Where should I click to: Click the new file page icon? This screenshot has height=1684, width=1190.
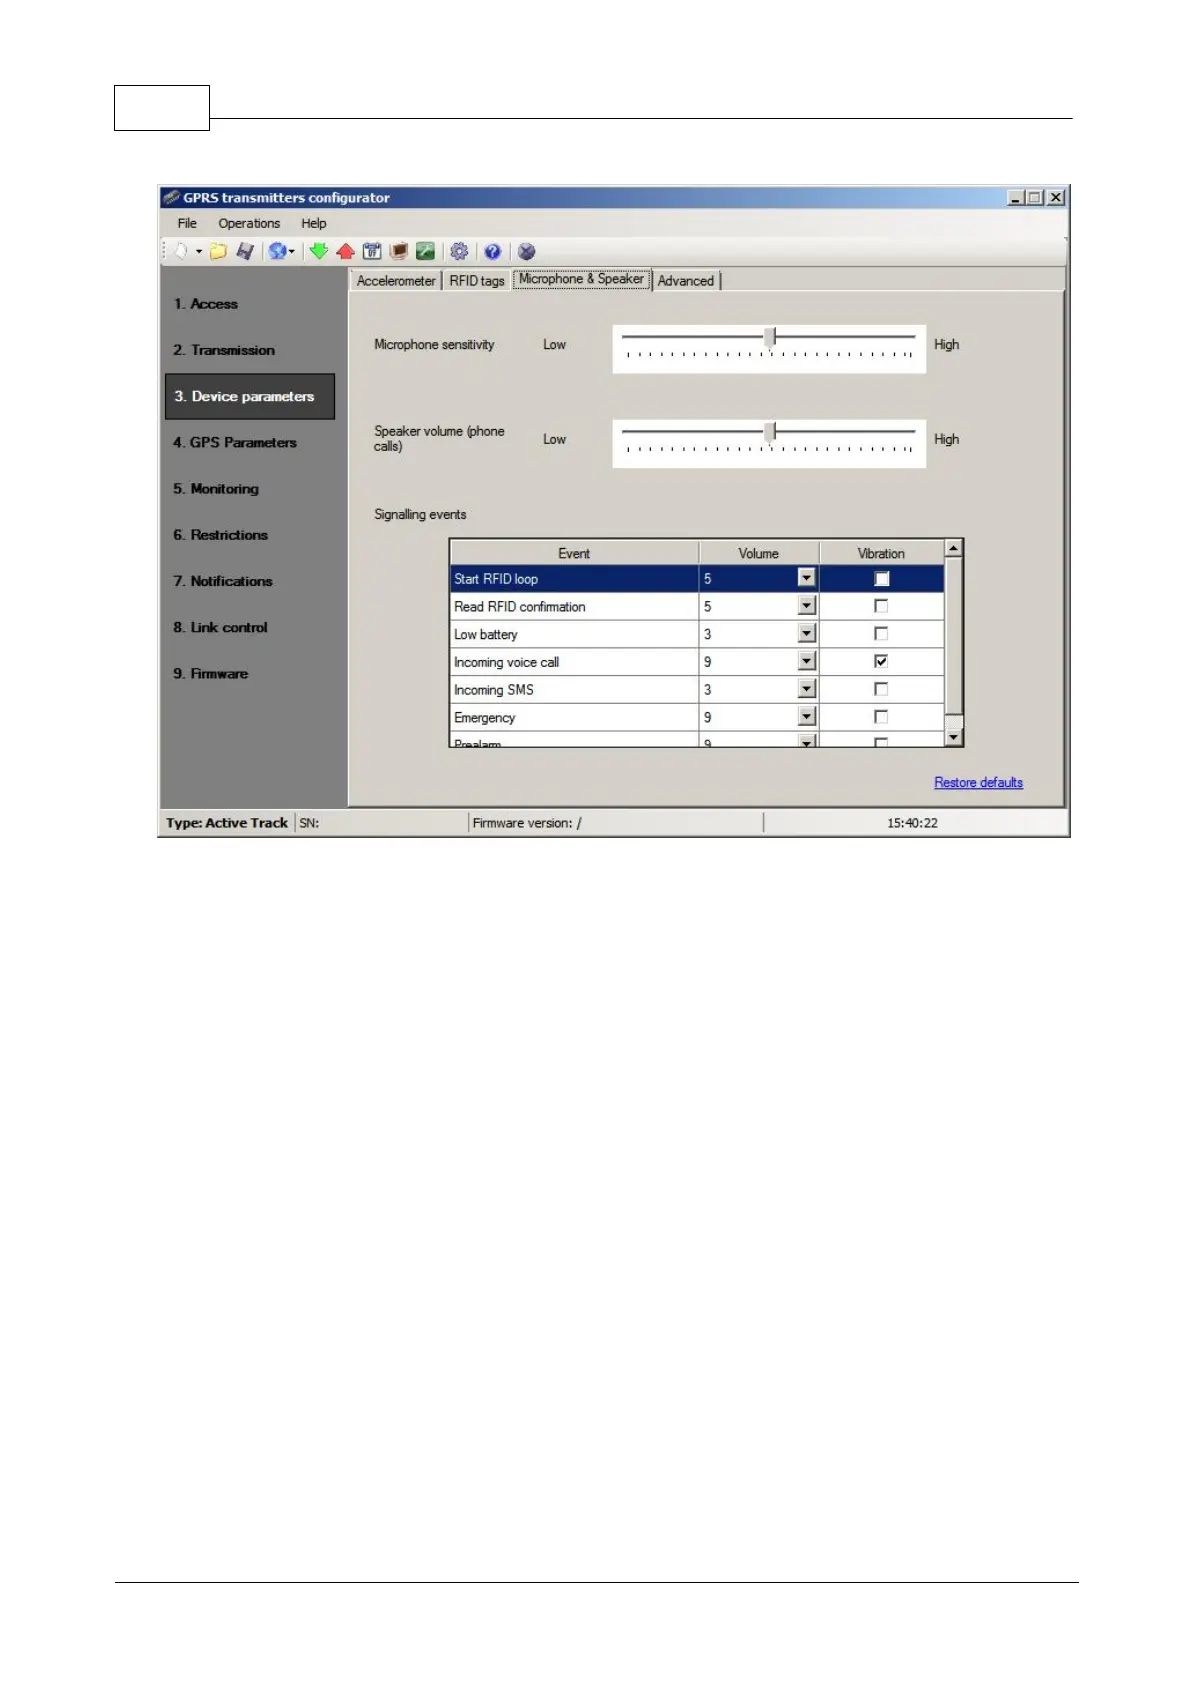pos(180,251)
